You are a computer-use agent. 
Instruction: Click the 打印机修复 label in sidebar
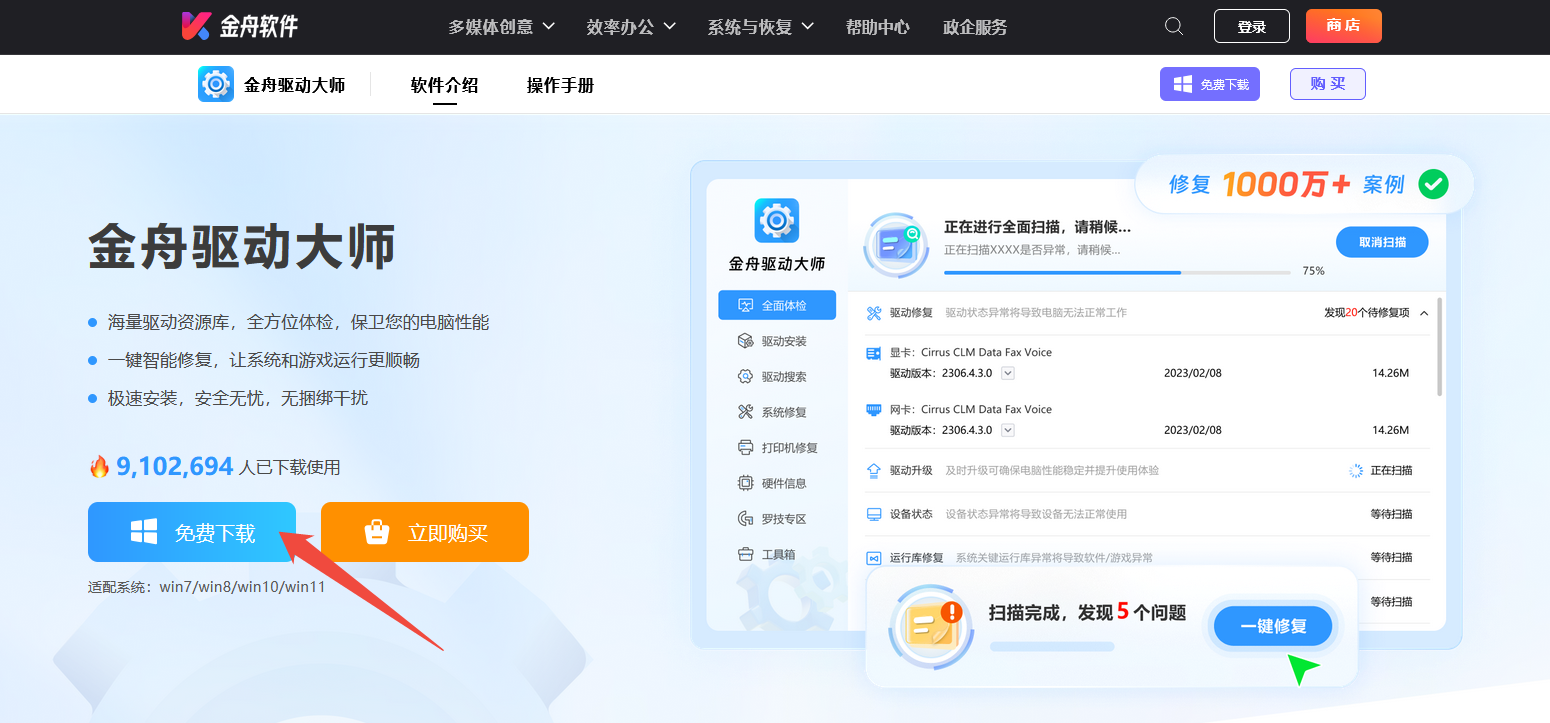coord(790,447)
